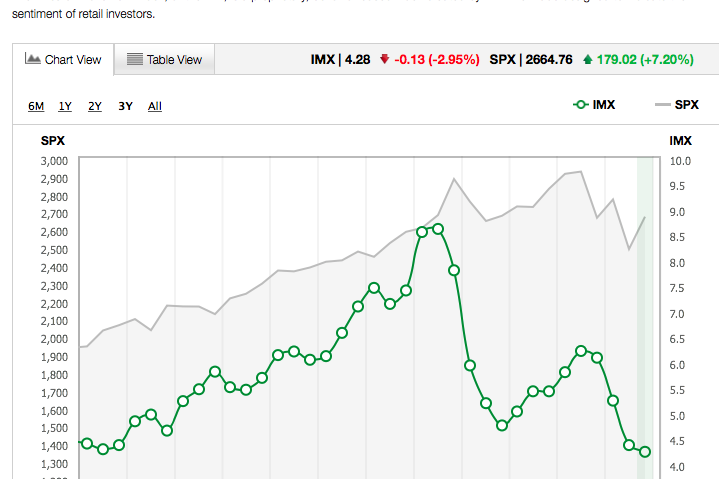The width and height of the screenshot is (719, 479).
Task: Toggle the IMX series via its legend label
Action: point(603,104)
